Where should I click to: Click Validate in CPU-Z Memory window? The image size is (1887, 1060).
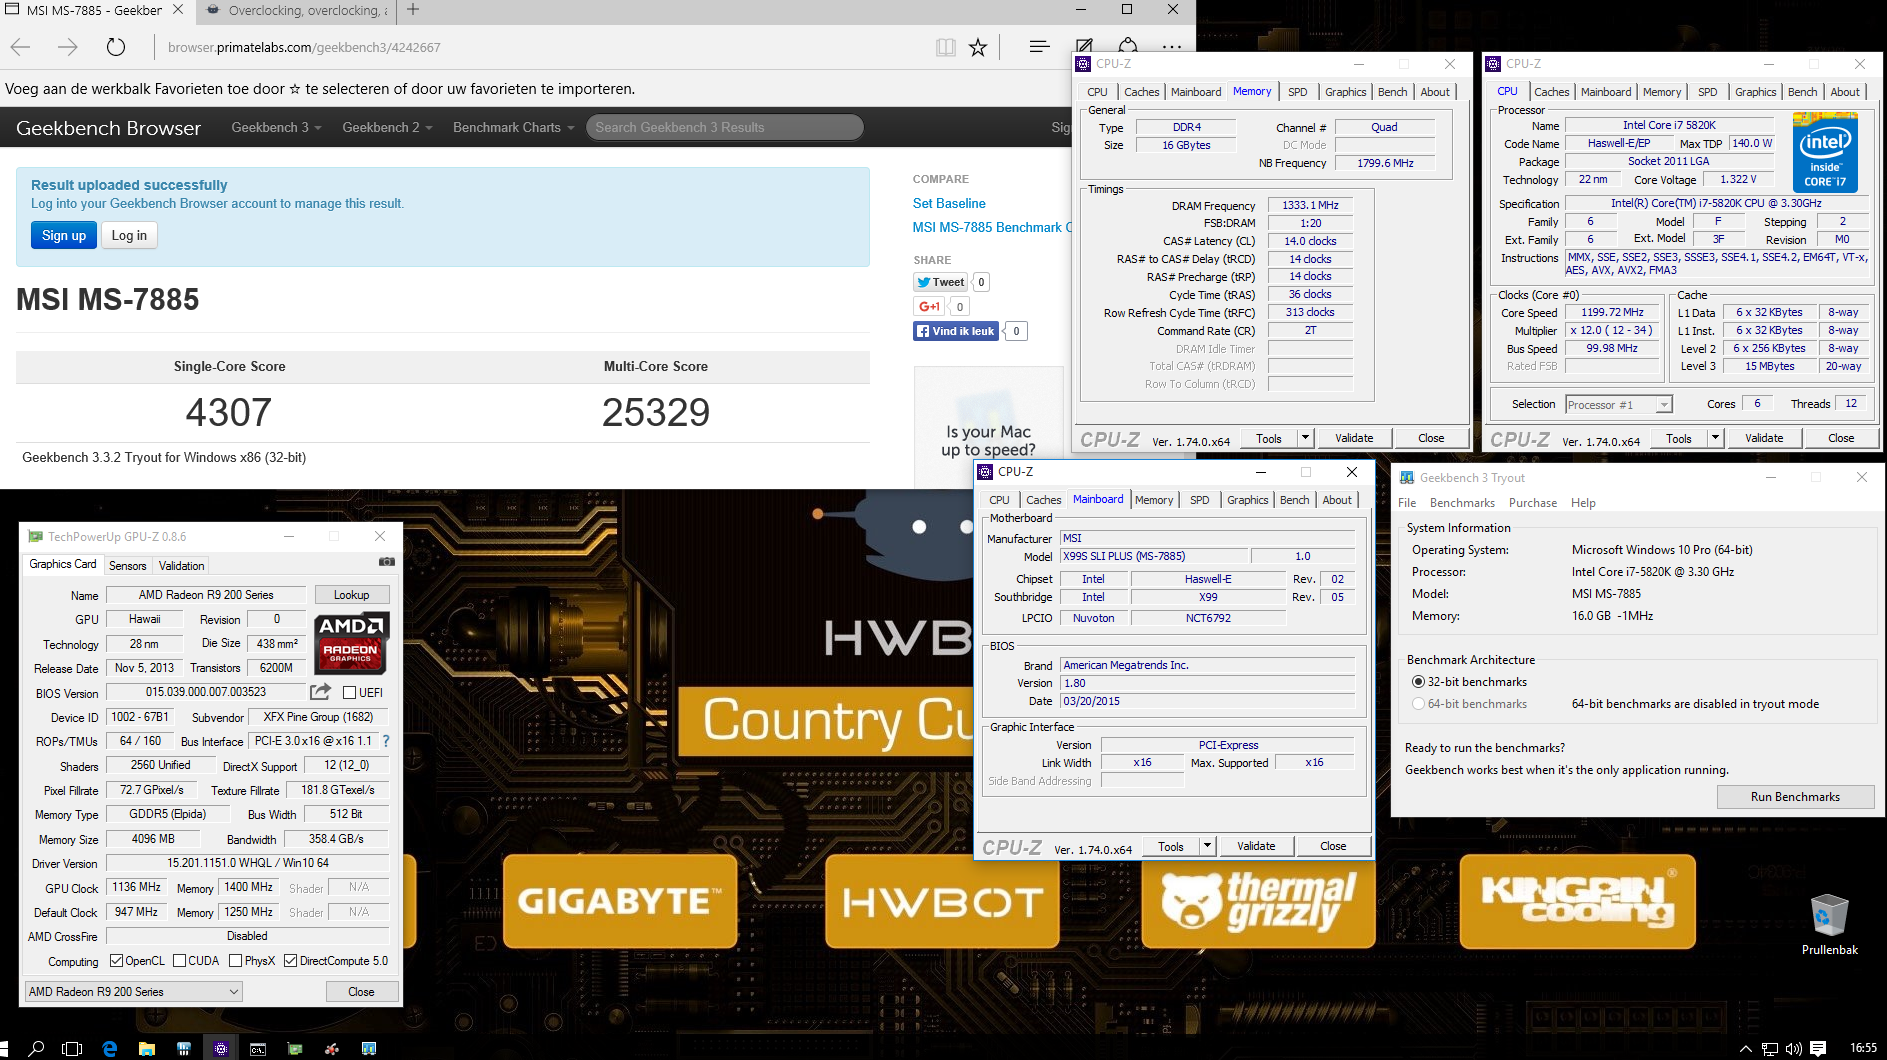pos(1354,438)
